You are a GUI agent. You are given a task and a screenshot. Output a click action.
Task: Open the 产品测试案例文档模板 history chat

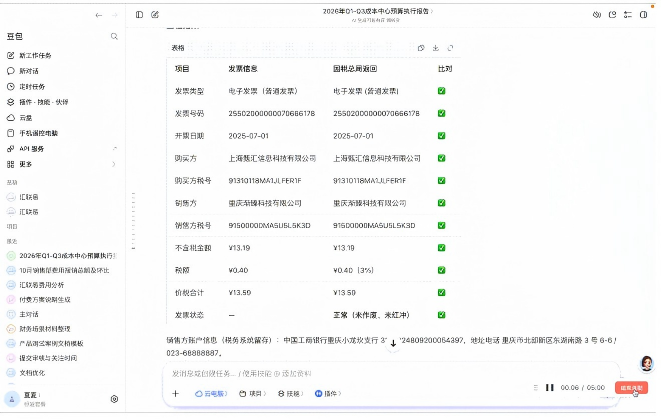[45, 344]
